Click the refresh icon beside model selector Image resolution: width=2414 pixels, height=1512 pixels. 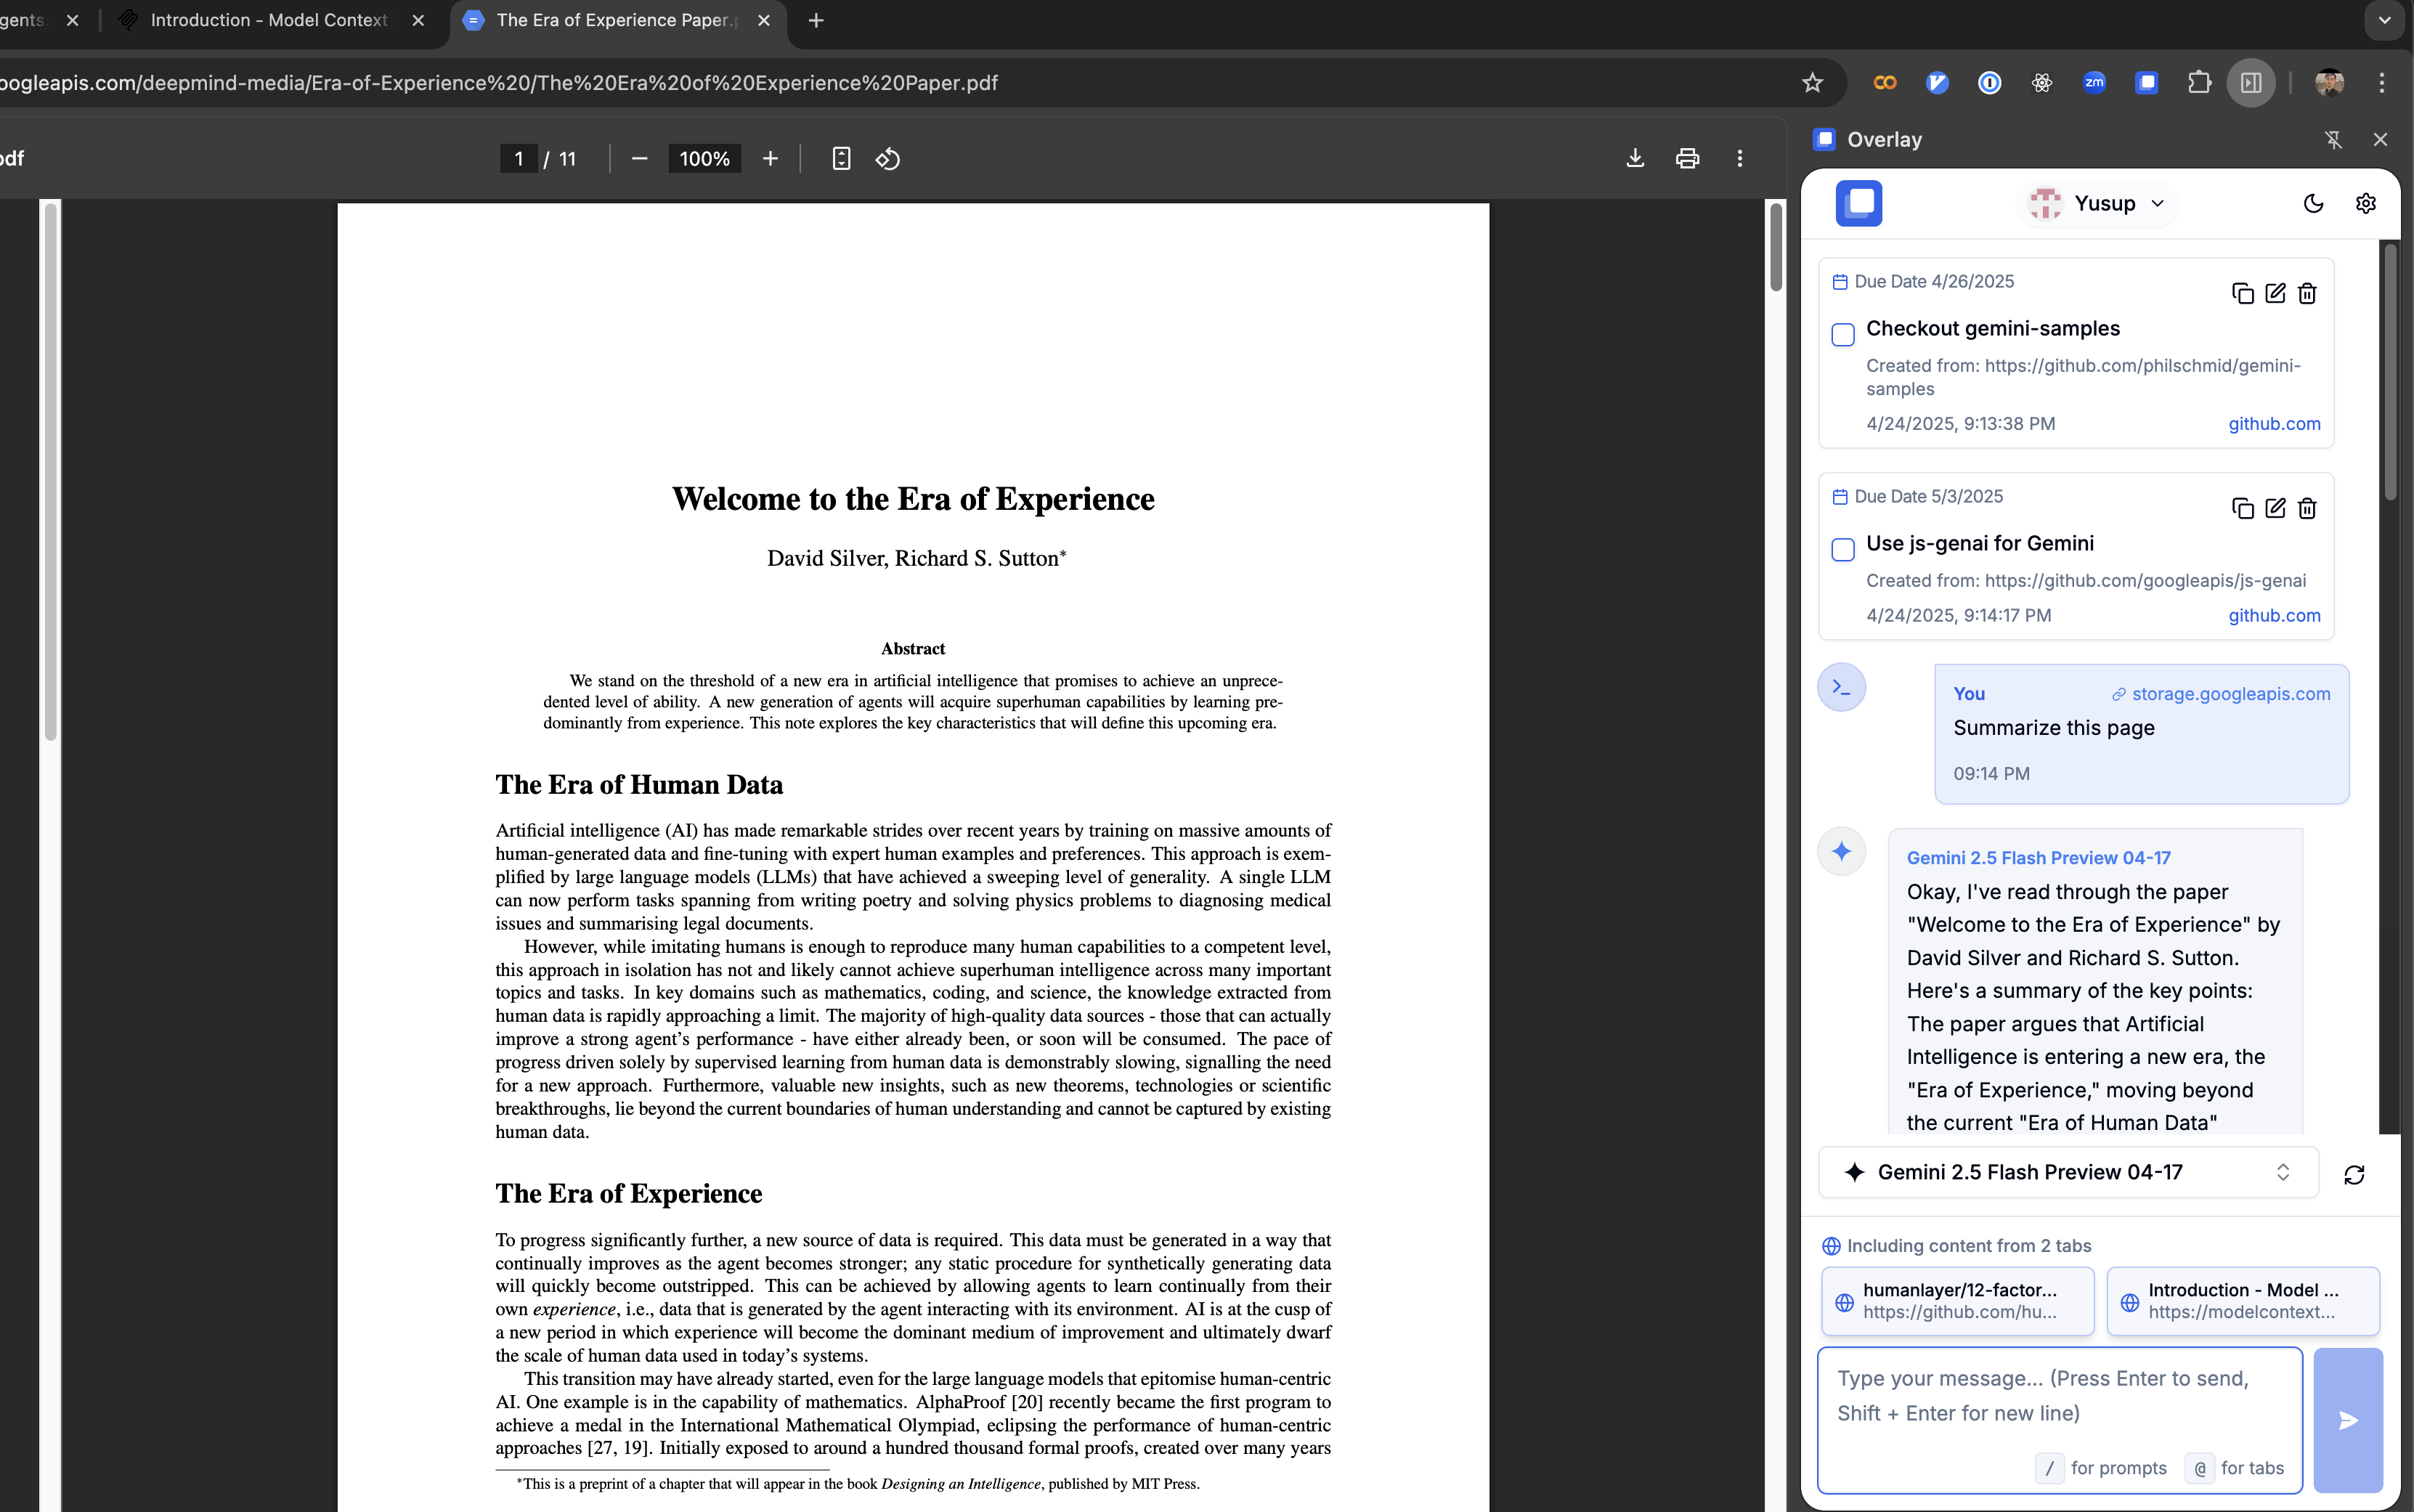pos(2354,1174)
